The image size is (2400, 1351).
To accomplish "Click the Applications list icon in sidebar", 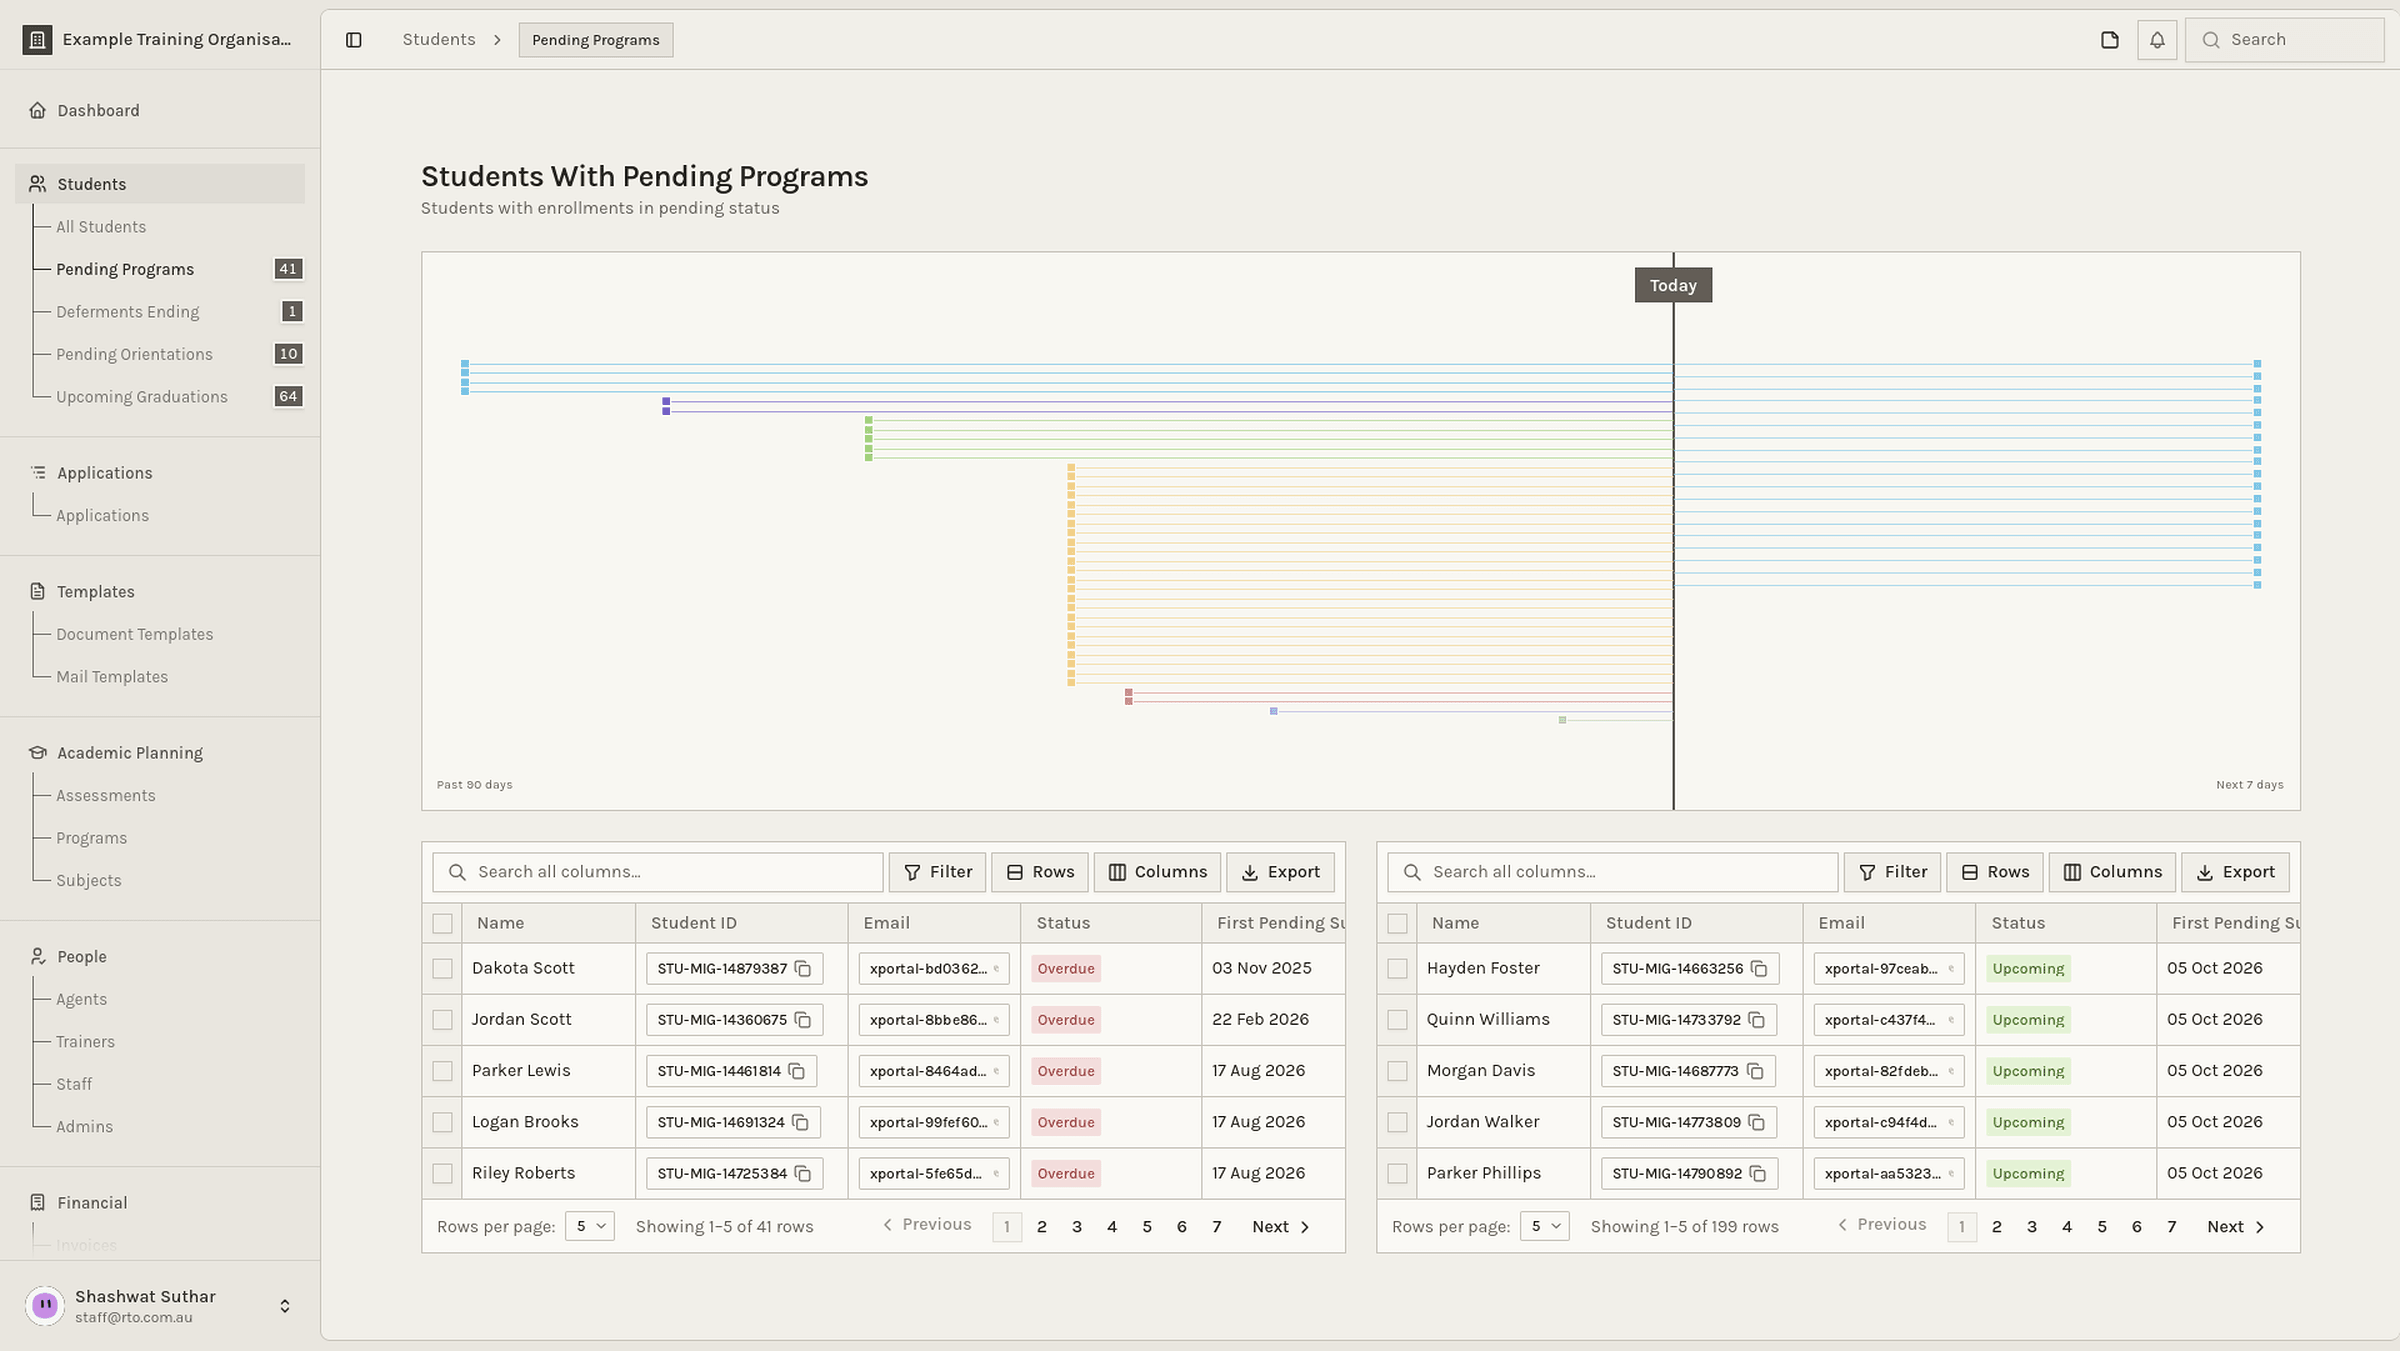I will click(37, 473).
